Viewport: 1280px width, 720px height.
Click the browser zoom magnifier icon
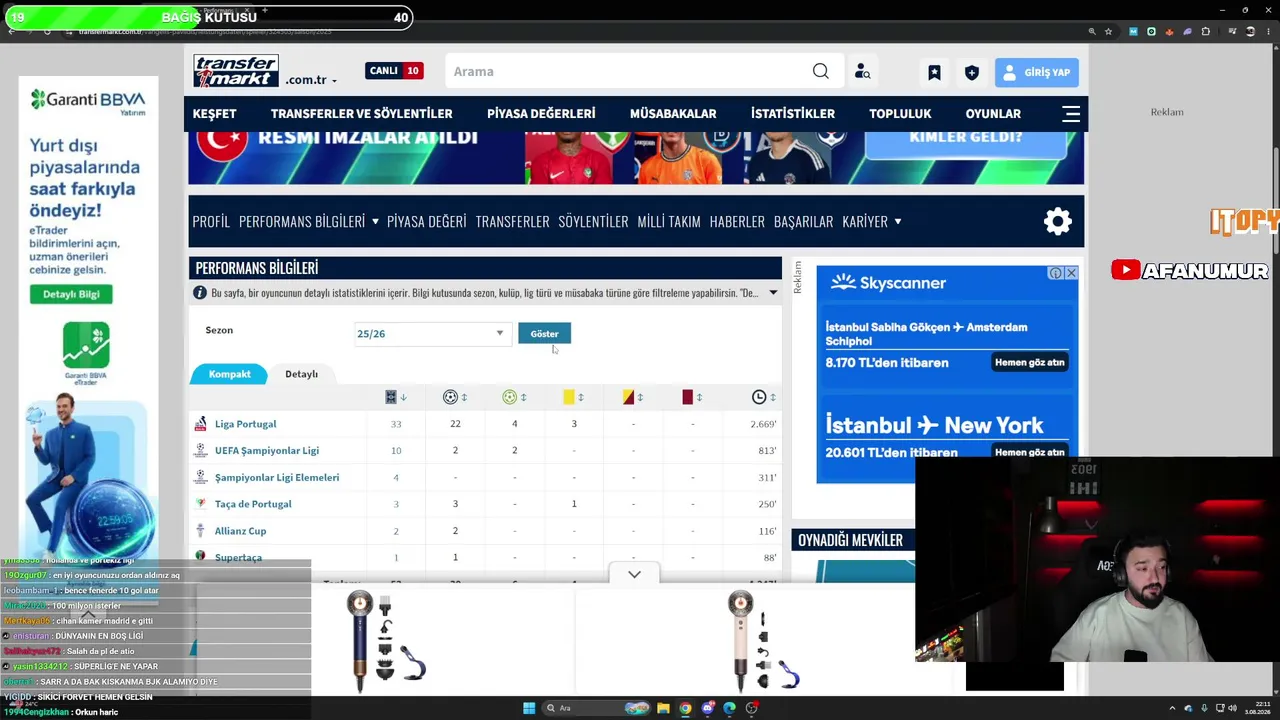tap(1092, 31)
